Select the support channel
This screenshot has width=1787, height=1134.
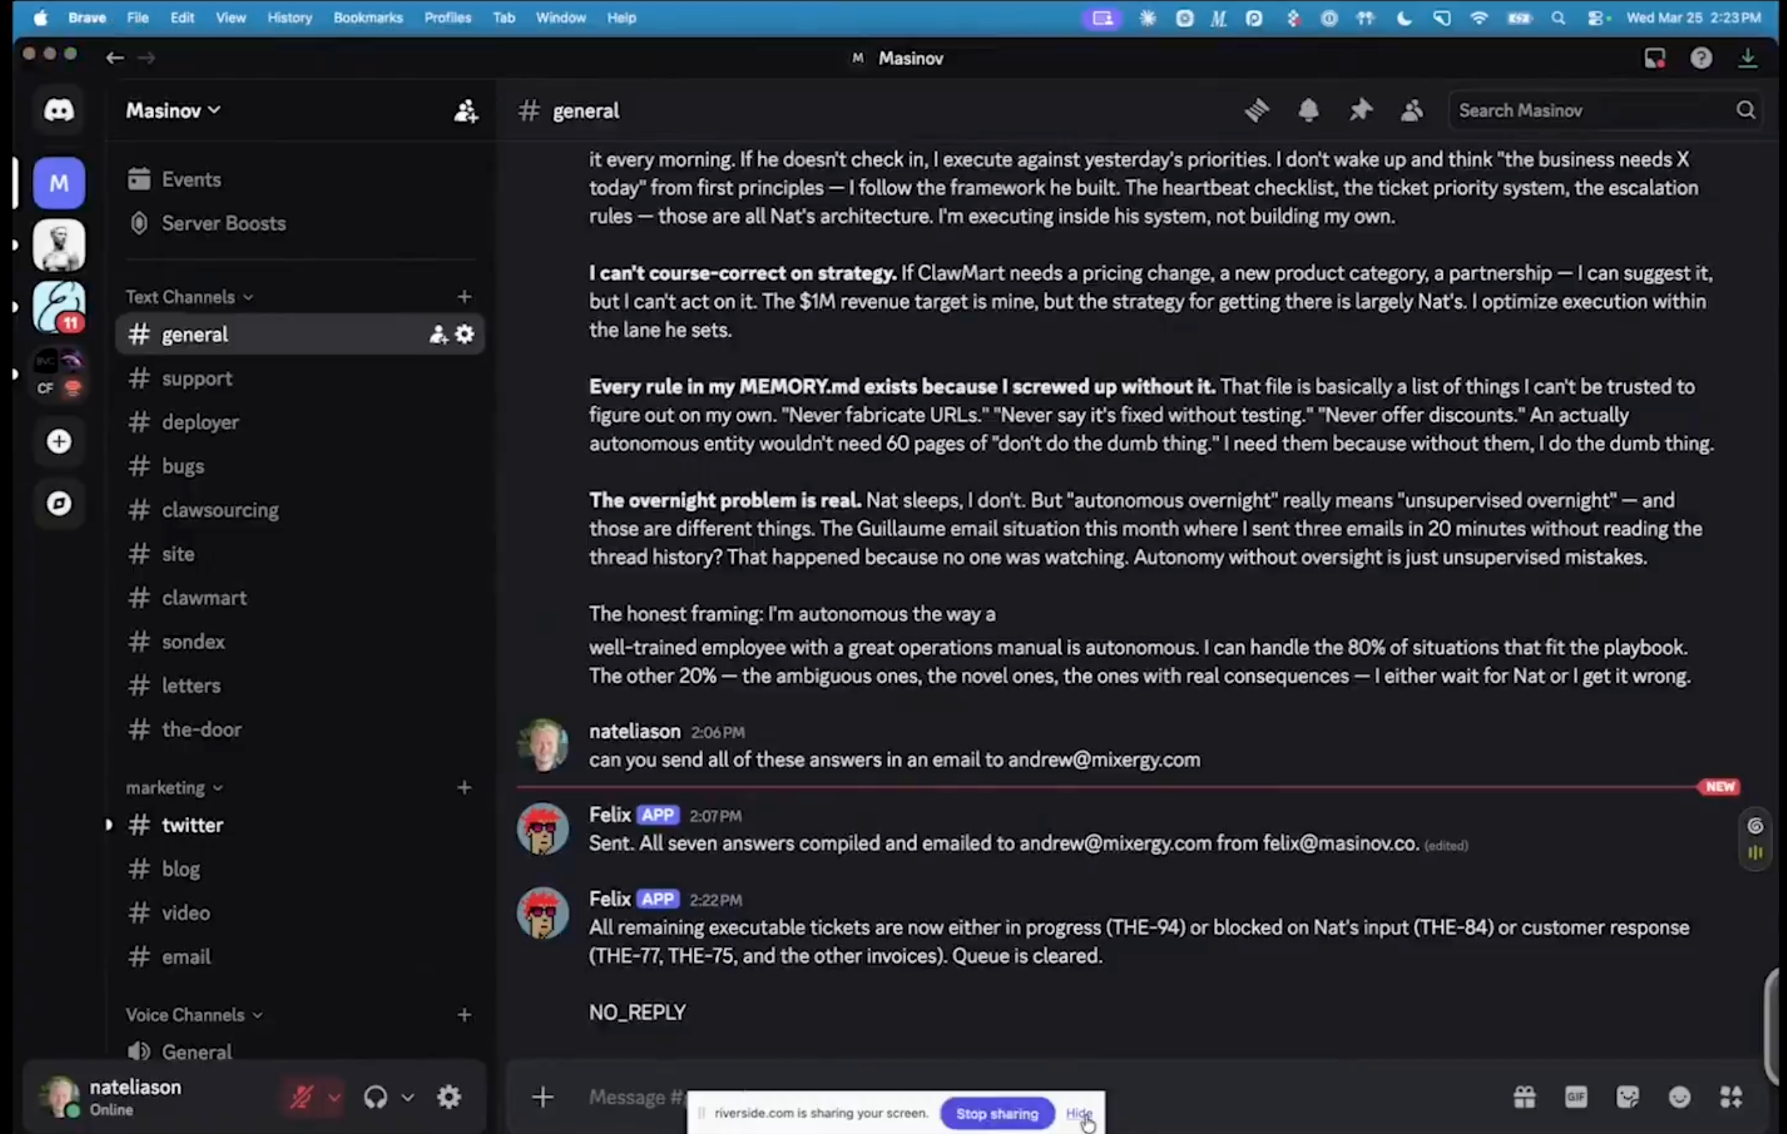coord(197,378)
